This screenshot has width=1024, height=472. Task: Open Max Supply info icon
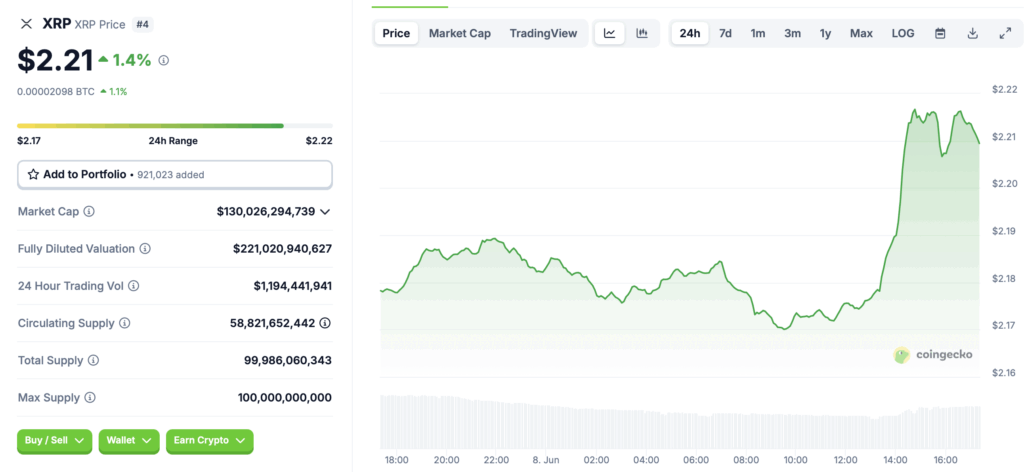pos(90,398)
